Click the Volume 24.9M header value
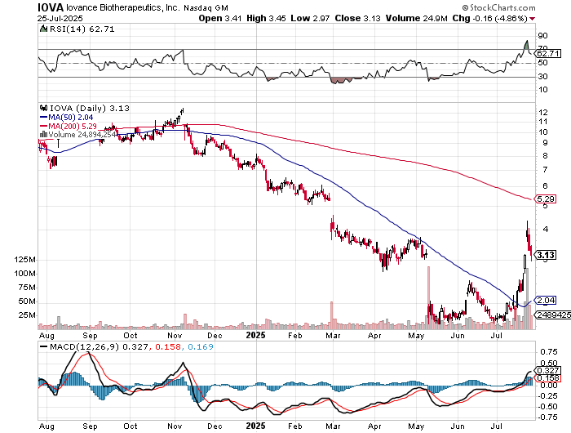The width and height of the screenshot is (571, 433). click(x=416, y=18)
